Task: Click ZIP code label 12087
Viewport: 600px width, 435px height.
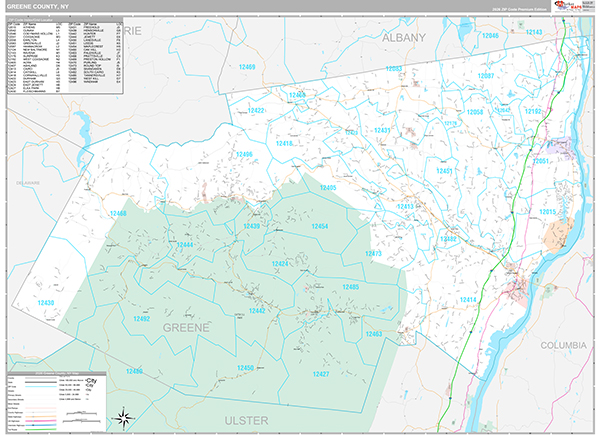Action: [x=486, y=76]
